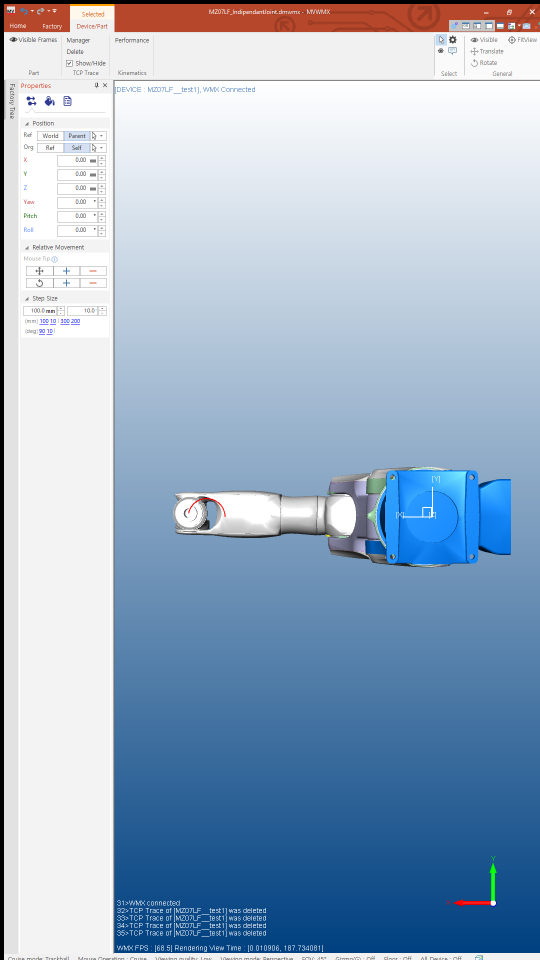Set Org to Ref
Viewport: 540px width, 960px height.
tap(50, 148)
